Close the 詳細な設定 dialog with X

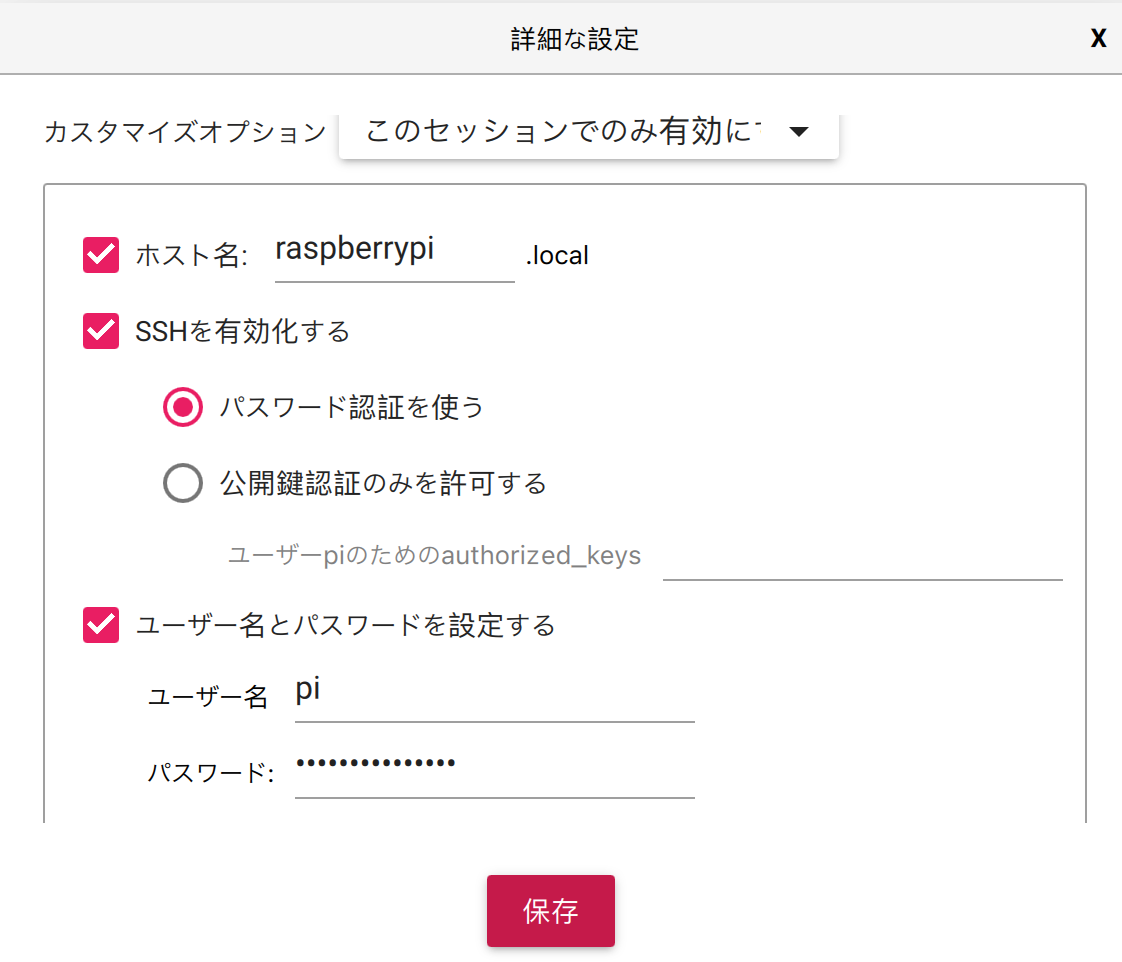point(1098,39)
